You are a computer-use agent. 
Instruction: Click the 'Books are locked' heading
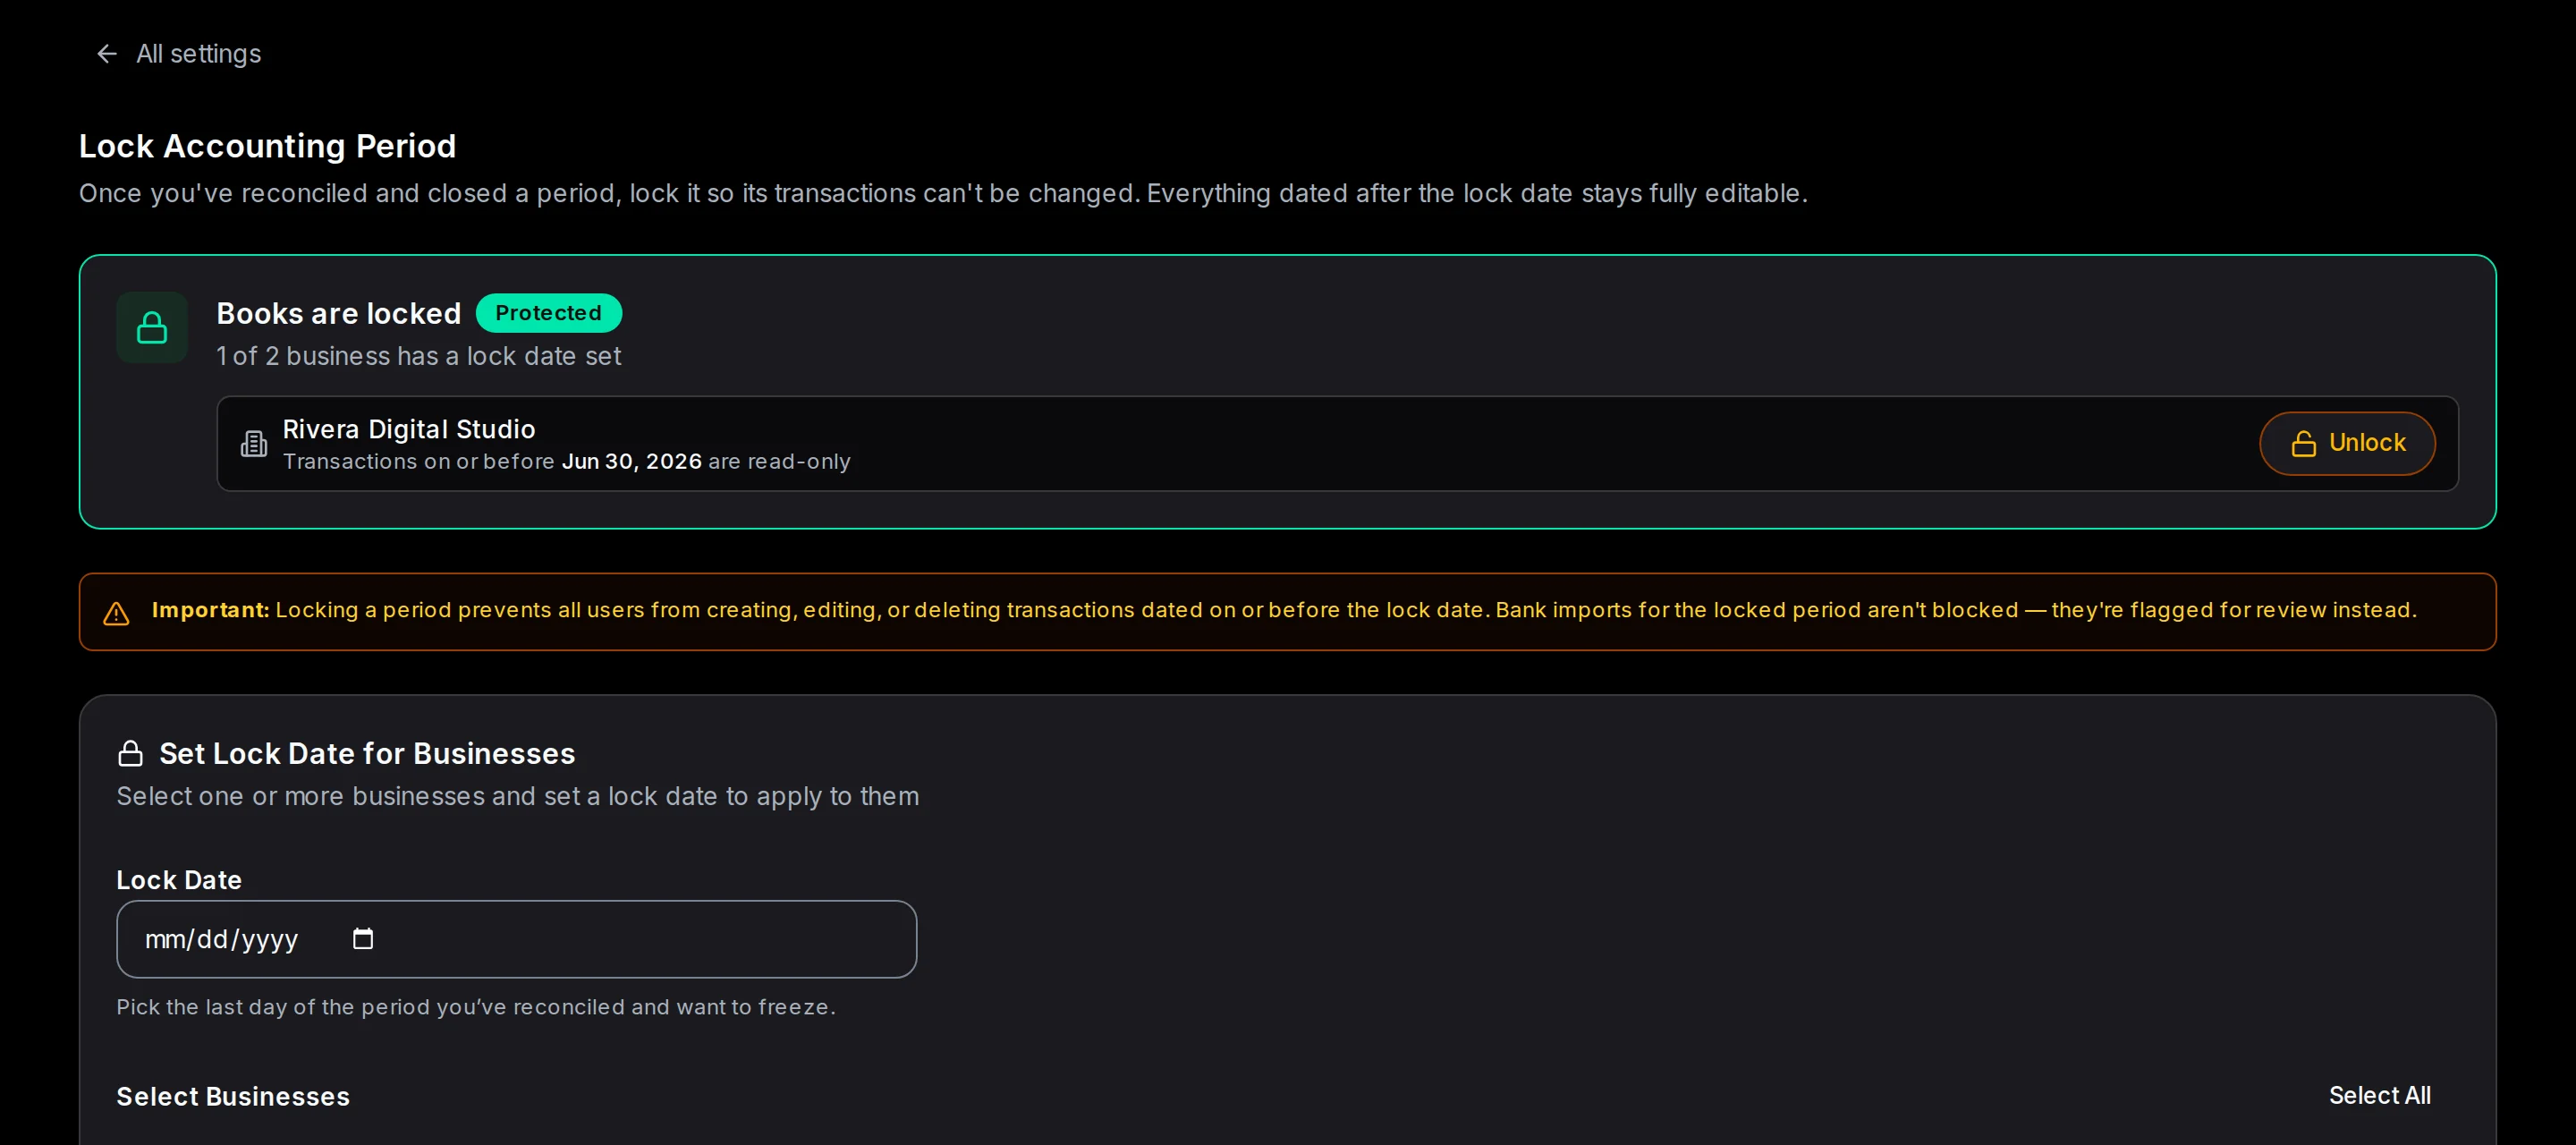(338, 313)
